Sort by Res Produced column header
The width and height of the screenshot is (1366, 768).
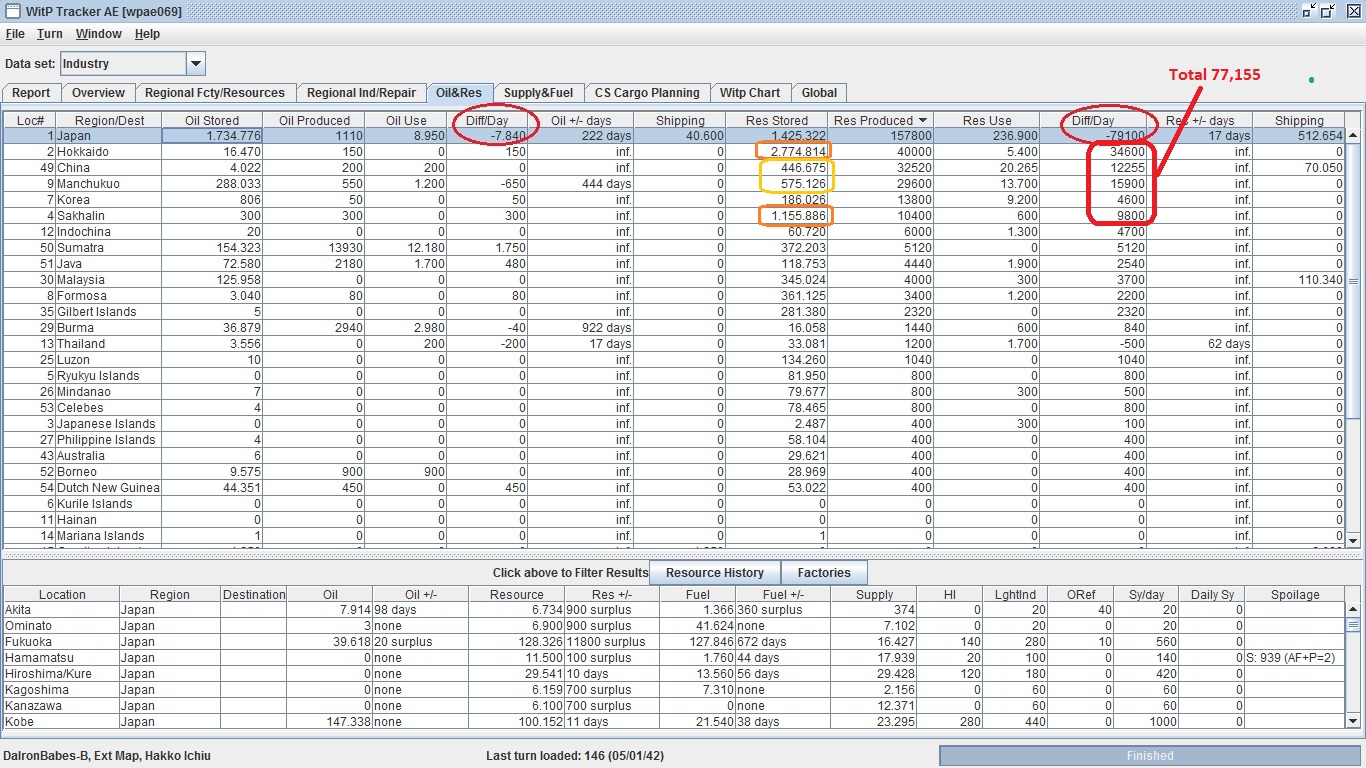tap(880, 120)
